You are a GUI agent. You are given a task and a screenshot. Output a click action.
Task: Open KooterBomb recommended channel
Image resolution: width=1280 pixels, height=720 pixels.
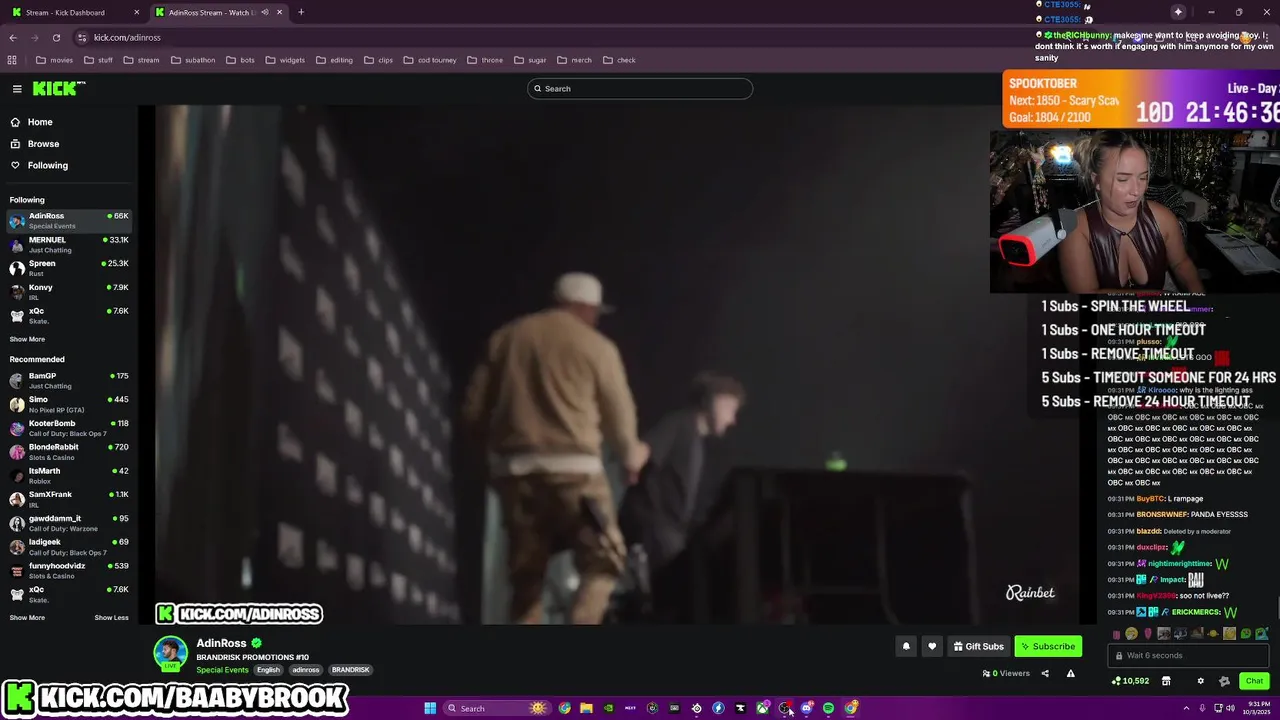point(68,428)
